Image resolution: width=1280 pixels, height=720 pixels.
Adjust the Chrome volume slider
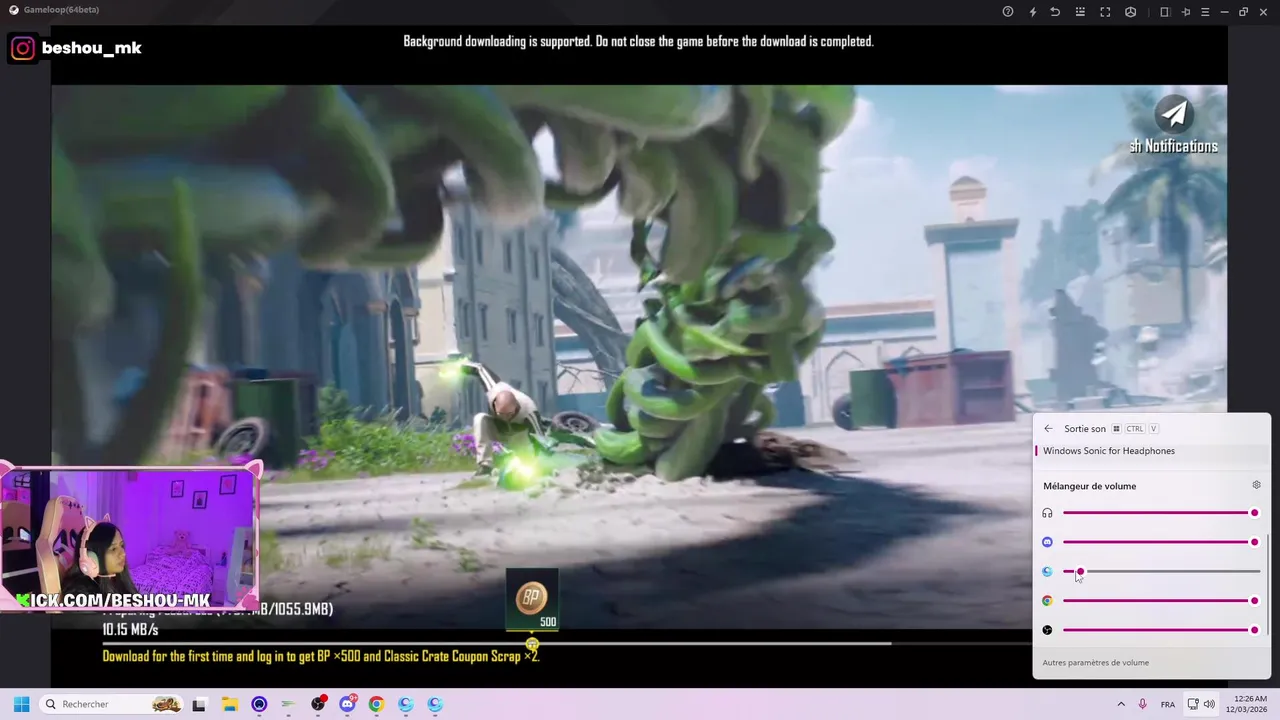coord(1161,601)
